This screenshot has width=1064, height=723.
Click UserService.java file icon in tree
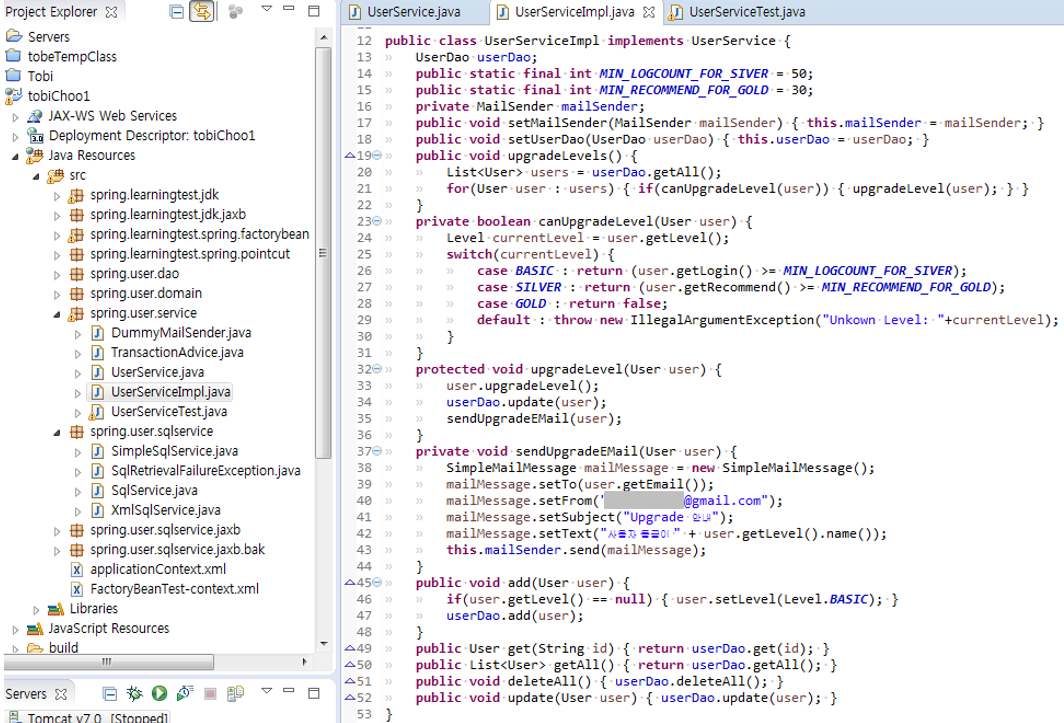(98, 372)
